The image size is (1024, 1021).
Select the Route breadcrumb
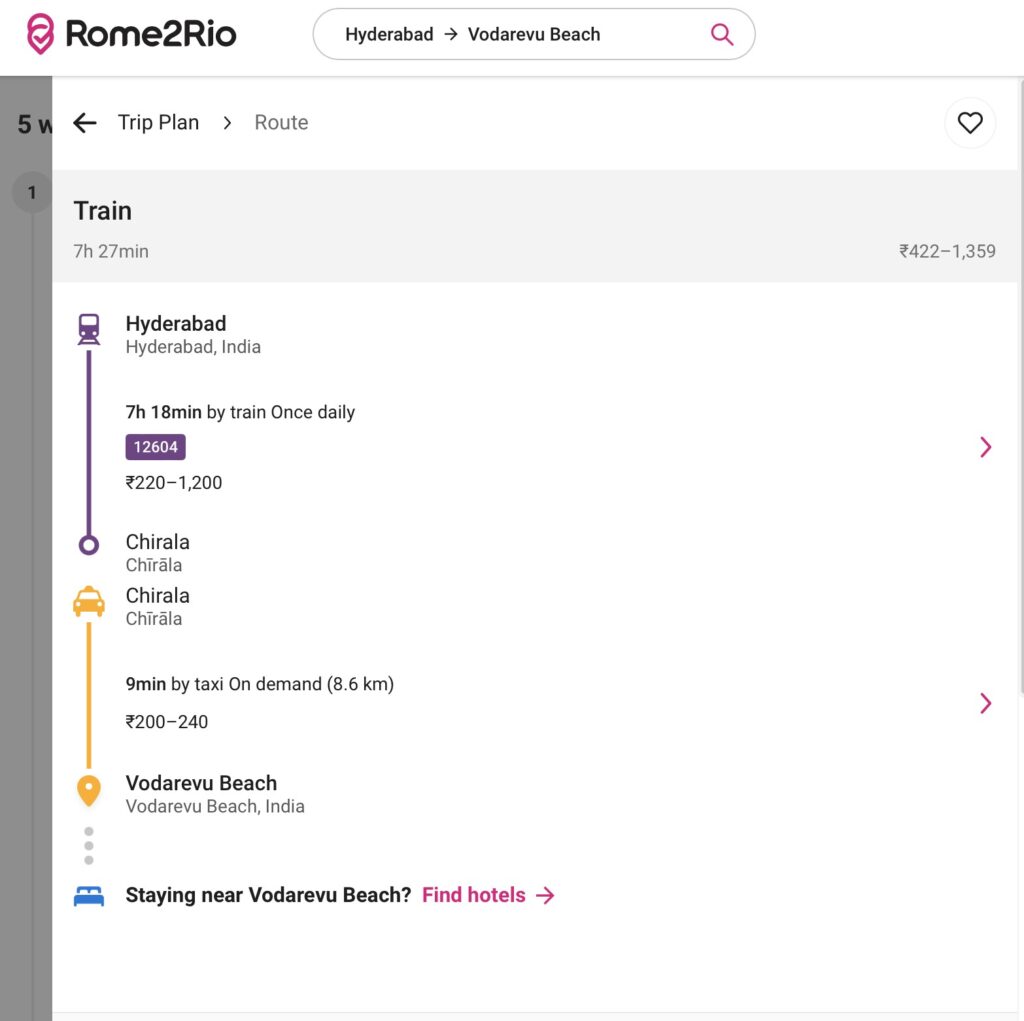[281, 123]
